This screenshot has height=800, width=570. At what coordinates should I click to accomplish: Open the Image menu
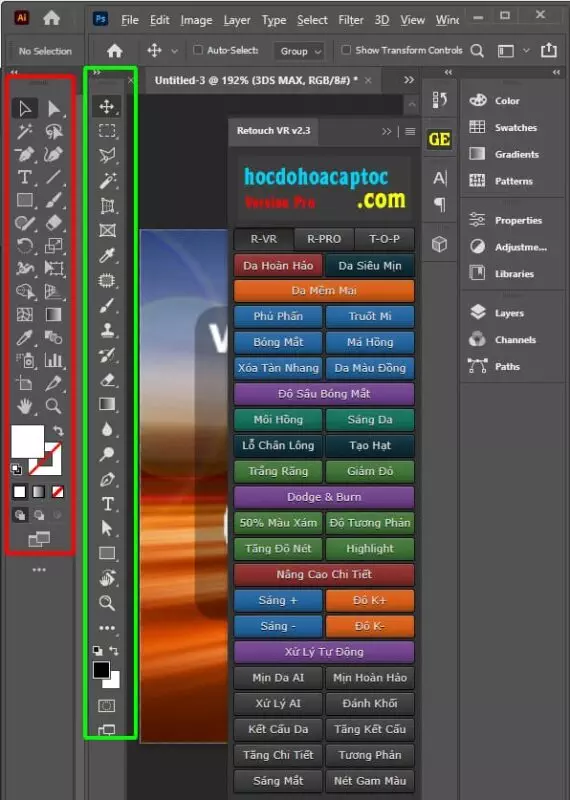tap(196, 20)
